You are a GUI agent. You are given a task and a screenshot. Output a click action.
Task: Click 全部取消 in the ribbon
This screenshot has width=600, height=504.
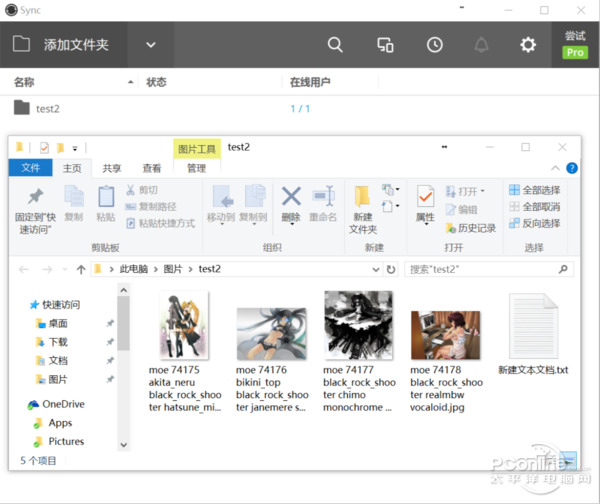click(x=535, y=207)
